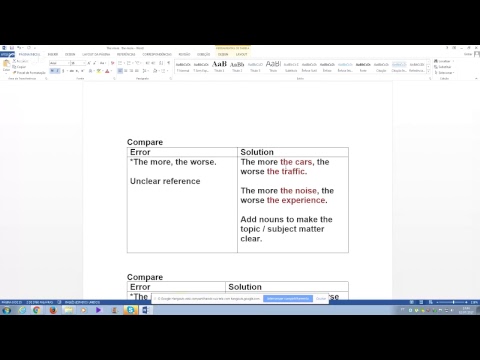
Task: Toggle center alignment button
Action: click(x=126, y=71)
